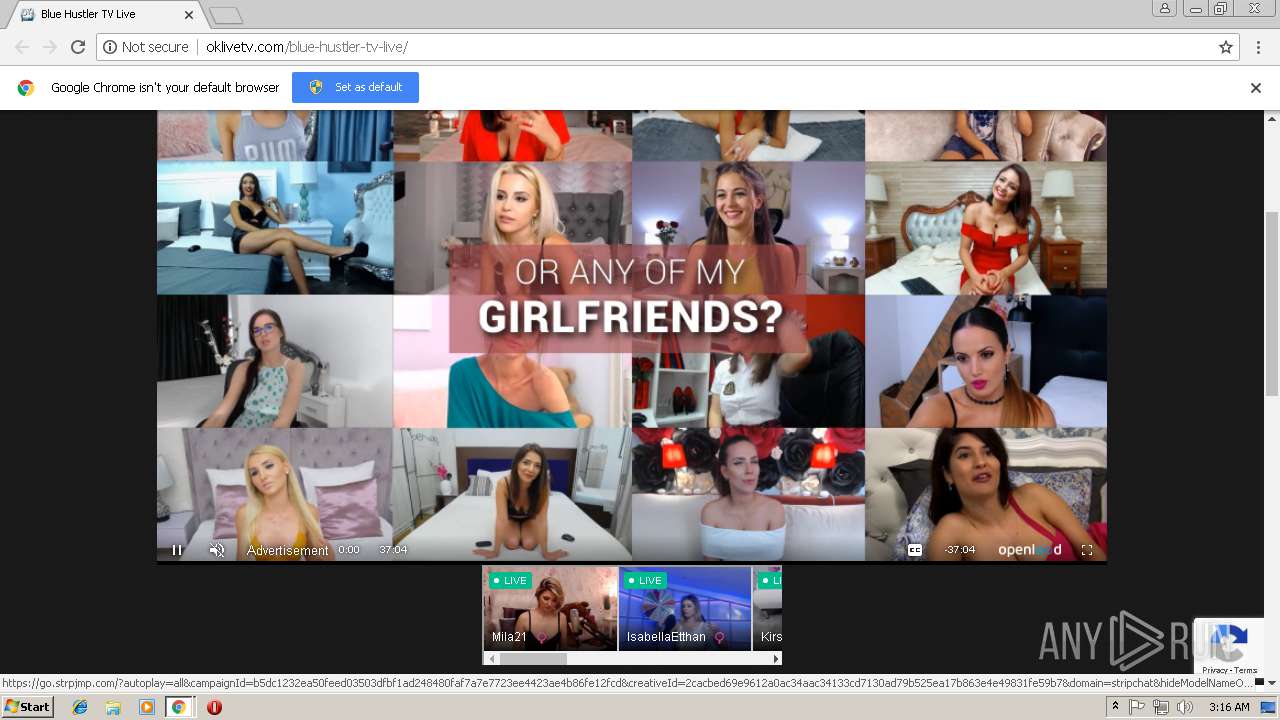Click the GIRLFRIENDS? ad headline overlay
This screenshot has height=720, width=1280.
[x=630, y=317]
